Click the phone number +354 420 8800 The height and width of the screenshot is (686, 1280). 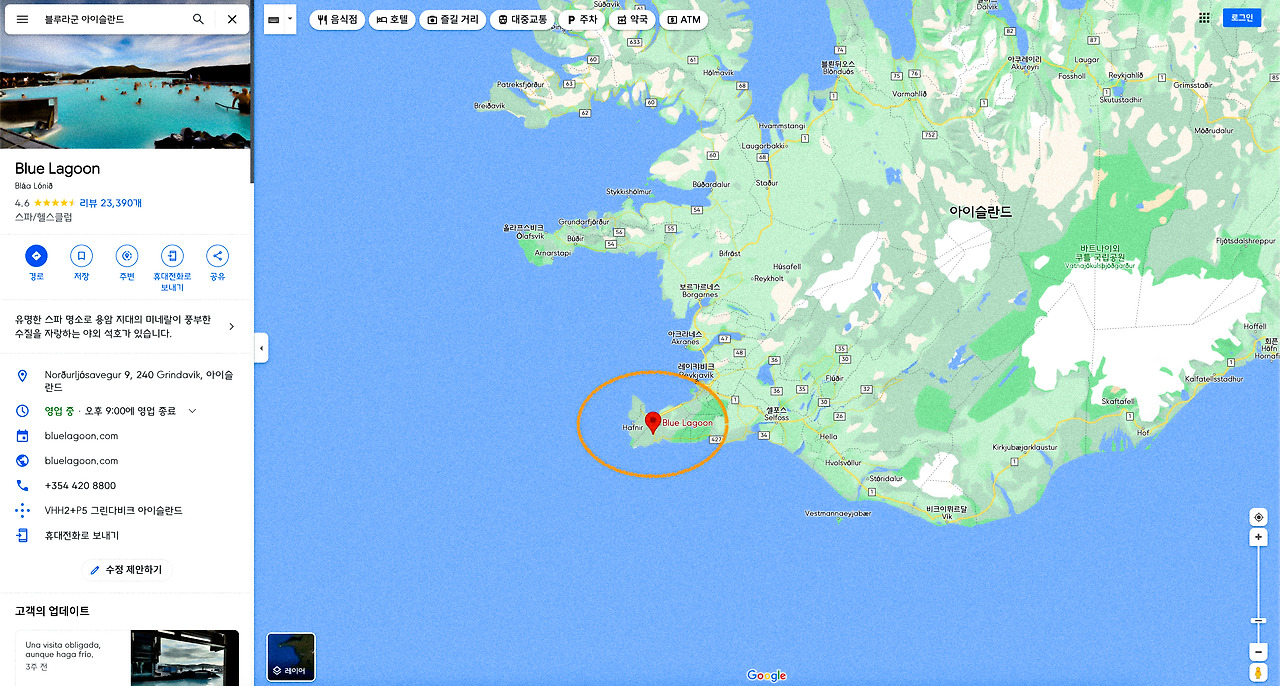coord(80,486)
